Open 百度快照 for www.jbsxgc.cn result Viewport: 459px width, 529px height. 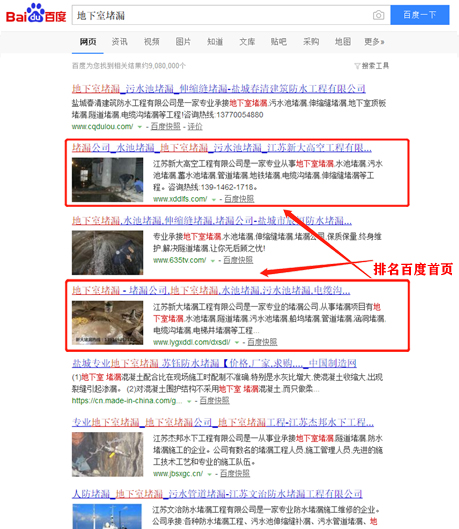[x=235, y=474]
